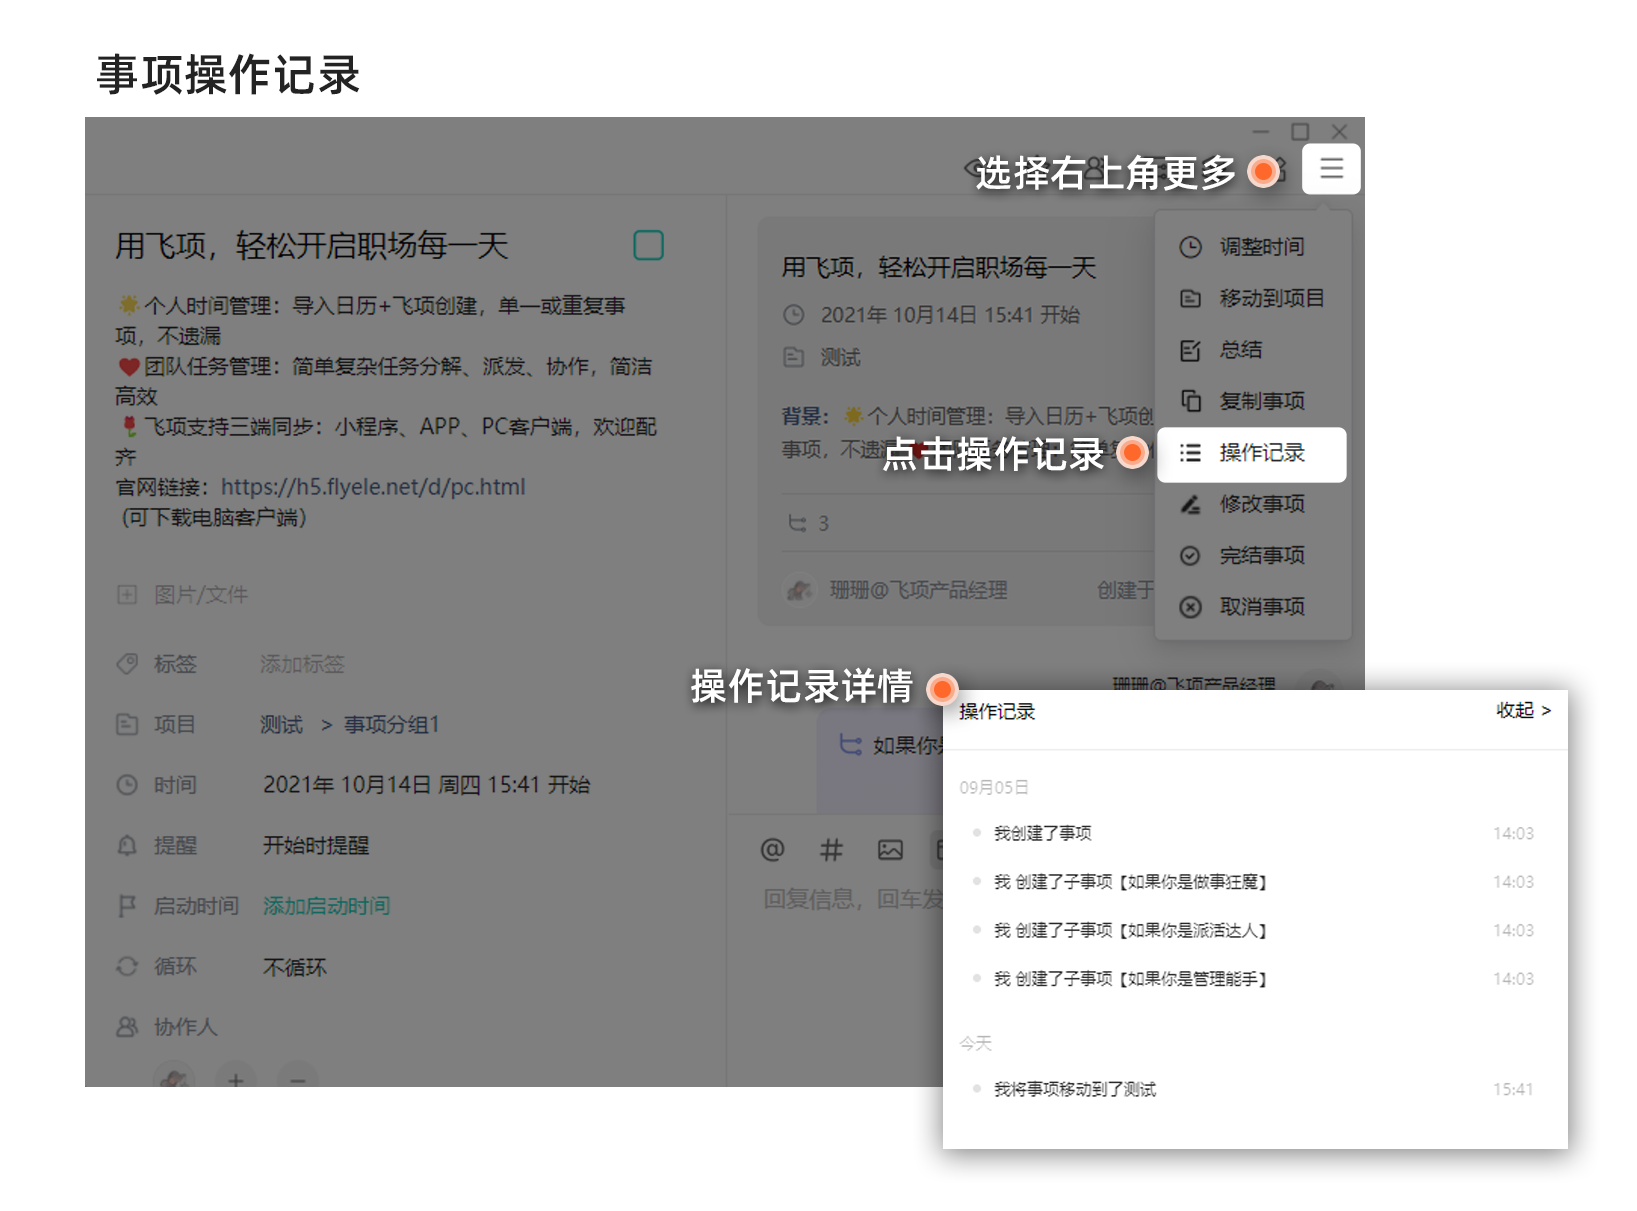Image resolution: width=1637 pixels, height=1211 pixels.
Task: Open the 提醒 setting showing 开始时提醒
Action: [315, 846]
